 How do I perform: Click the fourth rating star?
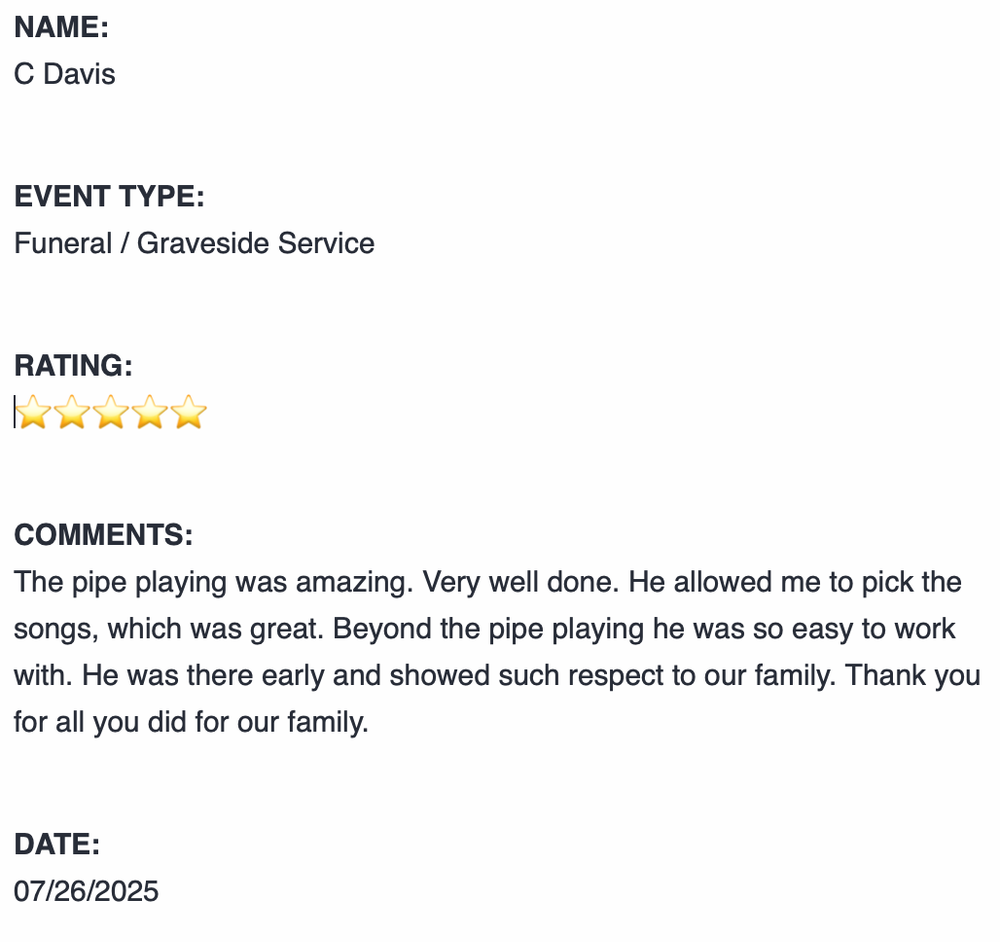coord(150,412)
